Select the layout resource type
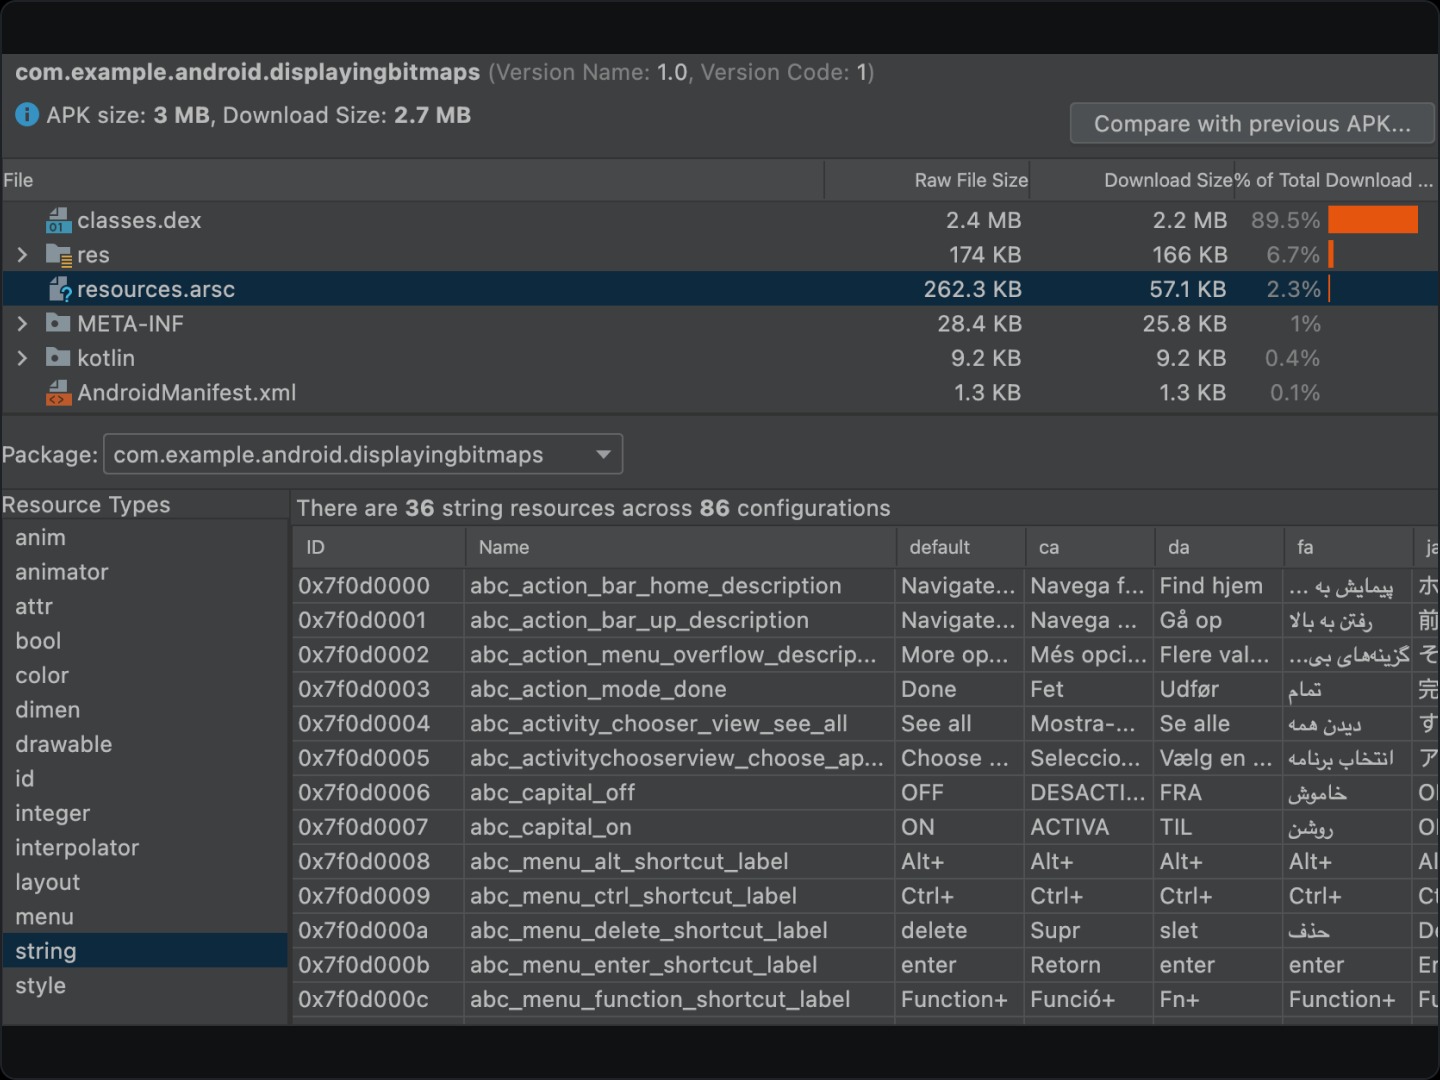The image size is (1440, 1080). click(144, 882)
